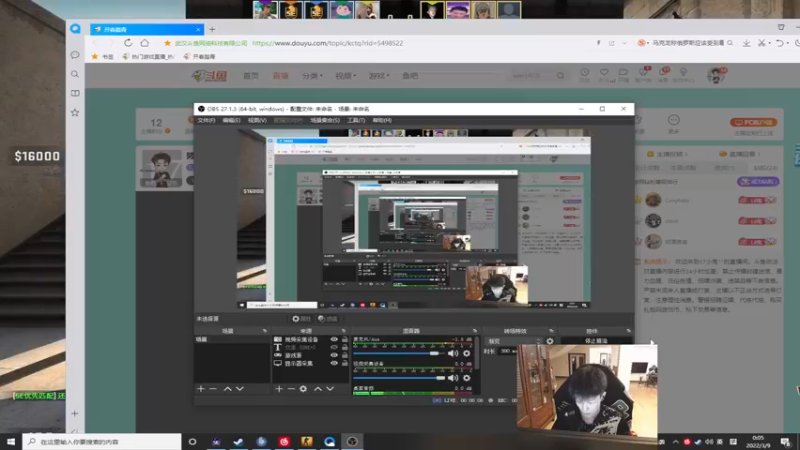The width and height of the screenshot is (800, 450).
Task: Toggle visibility of video capture device source
Action: coord(334,339)
